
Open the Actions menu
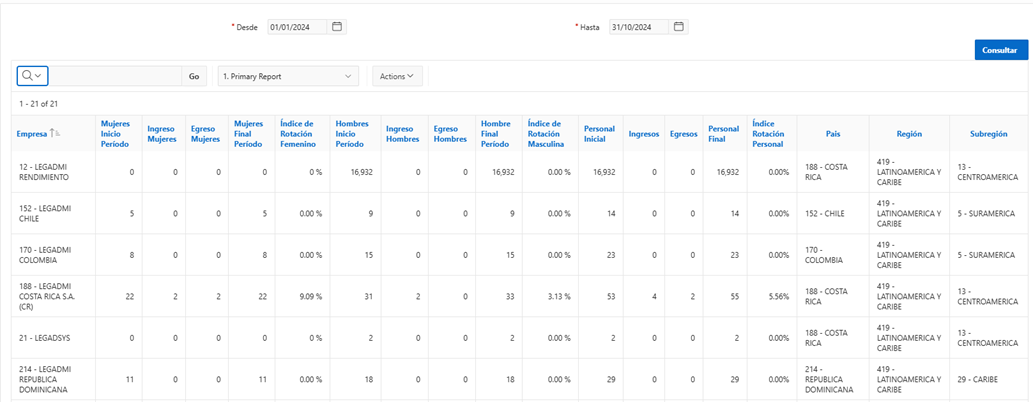pyautogui.click(x=397, y=76)
